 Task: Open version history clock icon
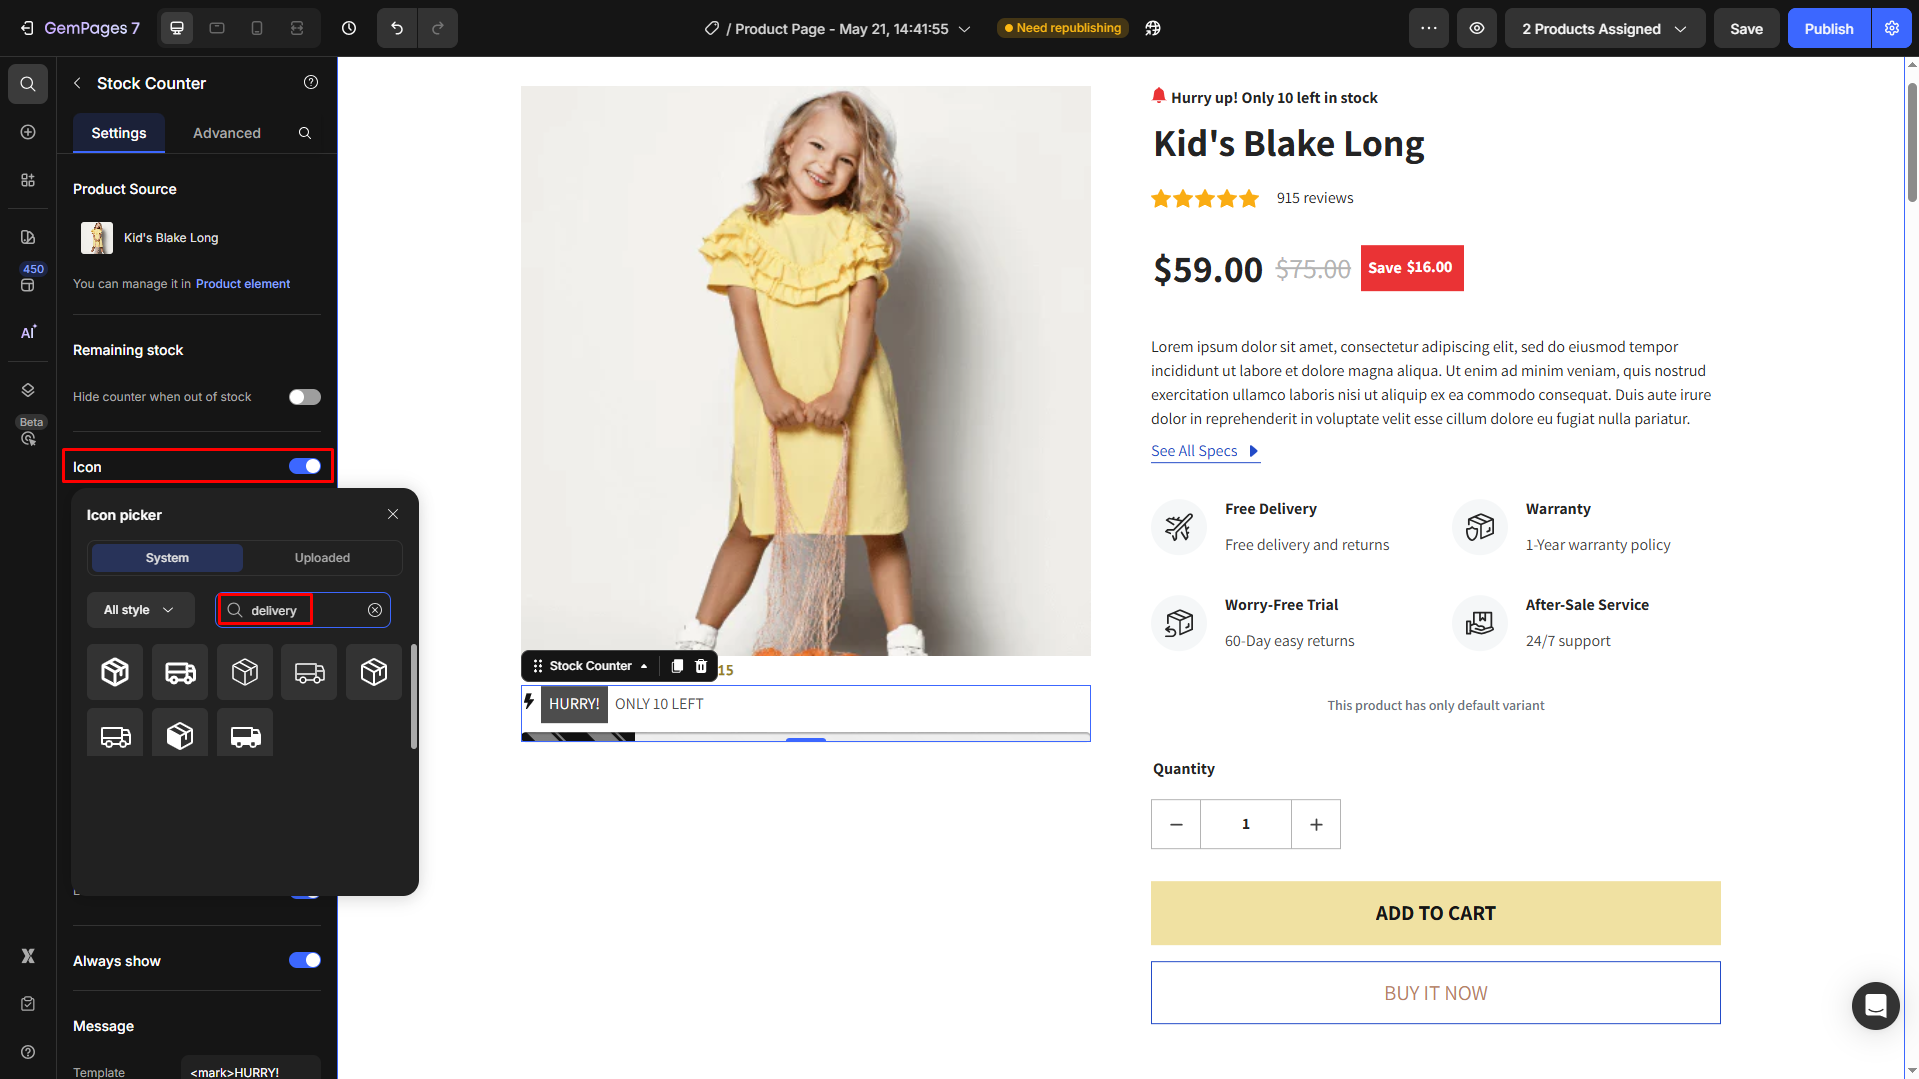[349, 28]
